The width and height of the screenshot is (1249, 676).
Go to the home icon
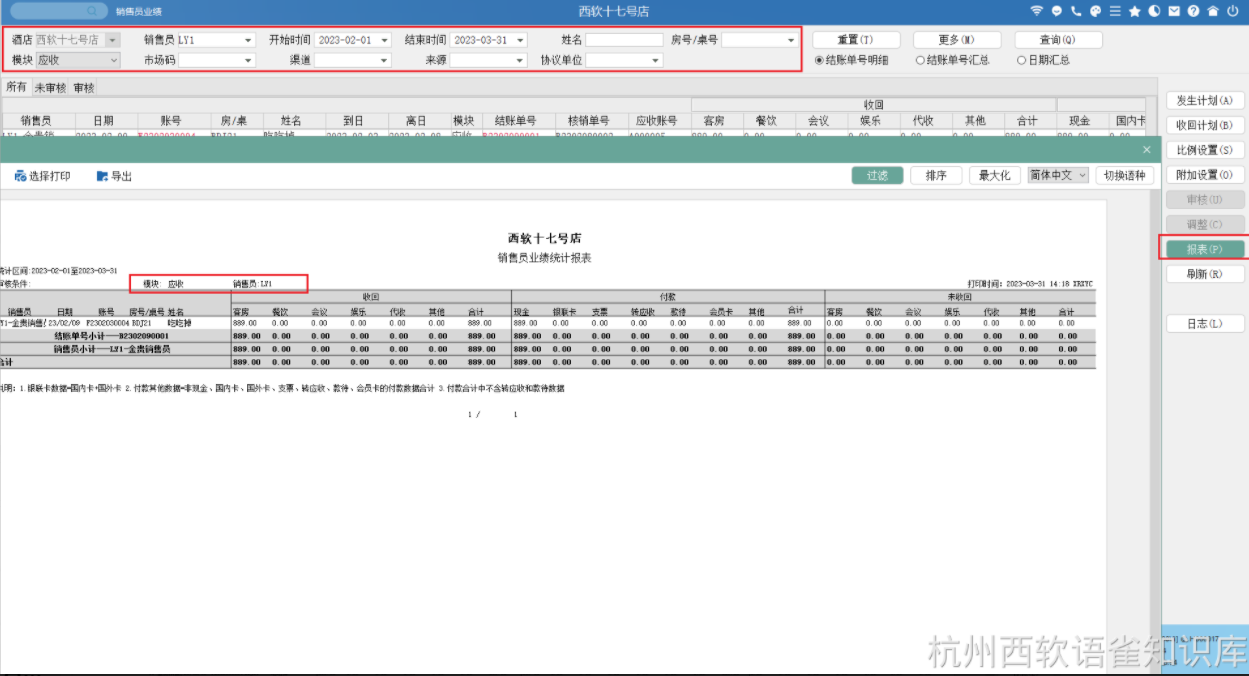point(1213,11)
